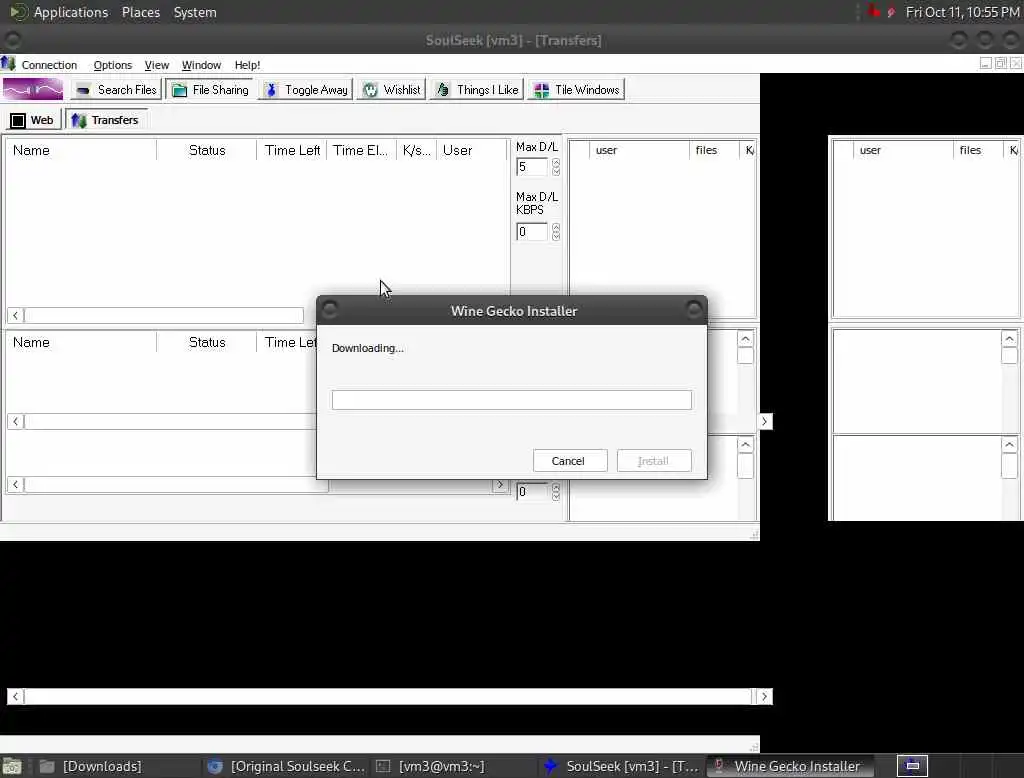This screenshot has height=778, width=1024.
Task: Click the Search Files toolbar button
Action: (116, 89)
